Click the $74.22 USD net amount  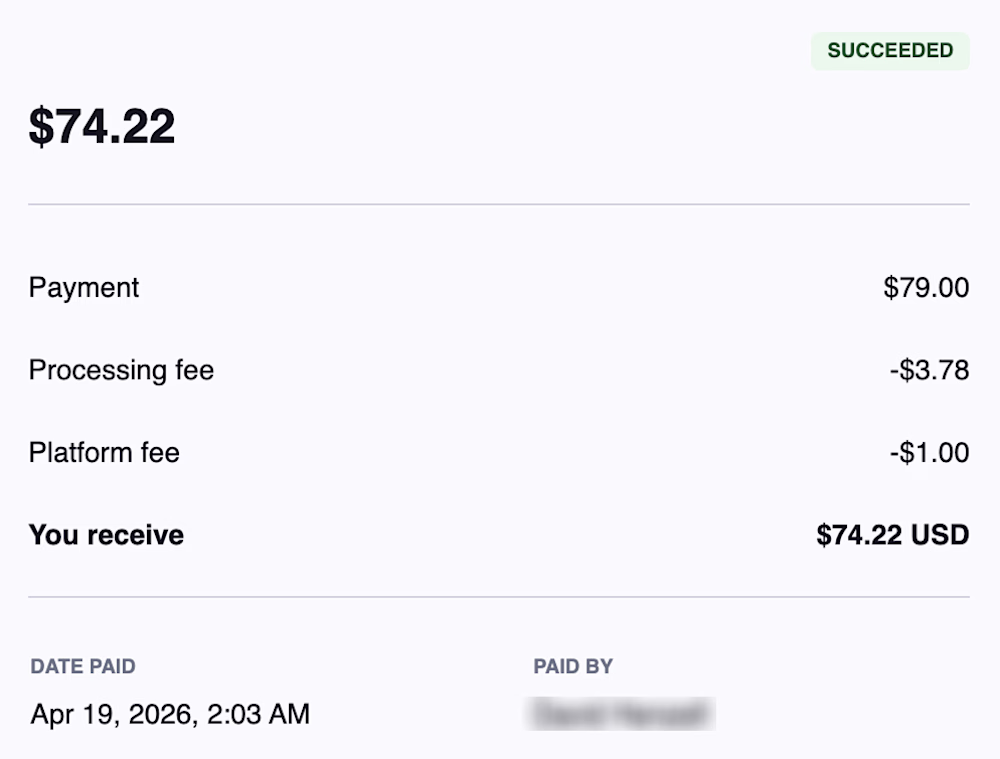(892, 535)
